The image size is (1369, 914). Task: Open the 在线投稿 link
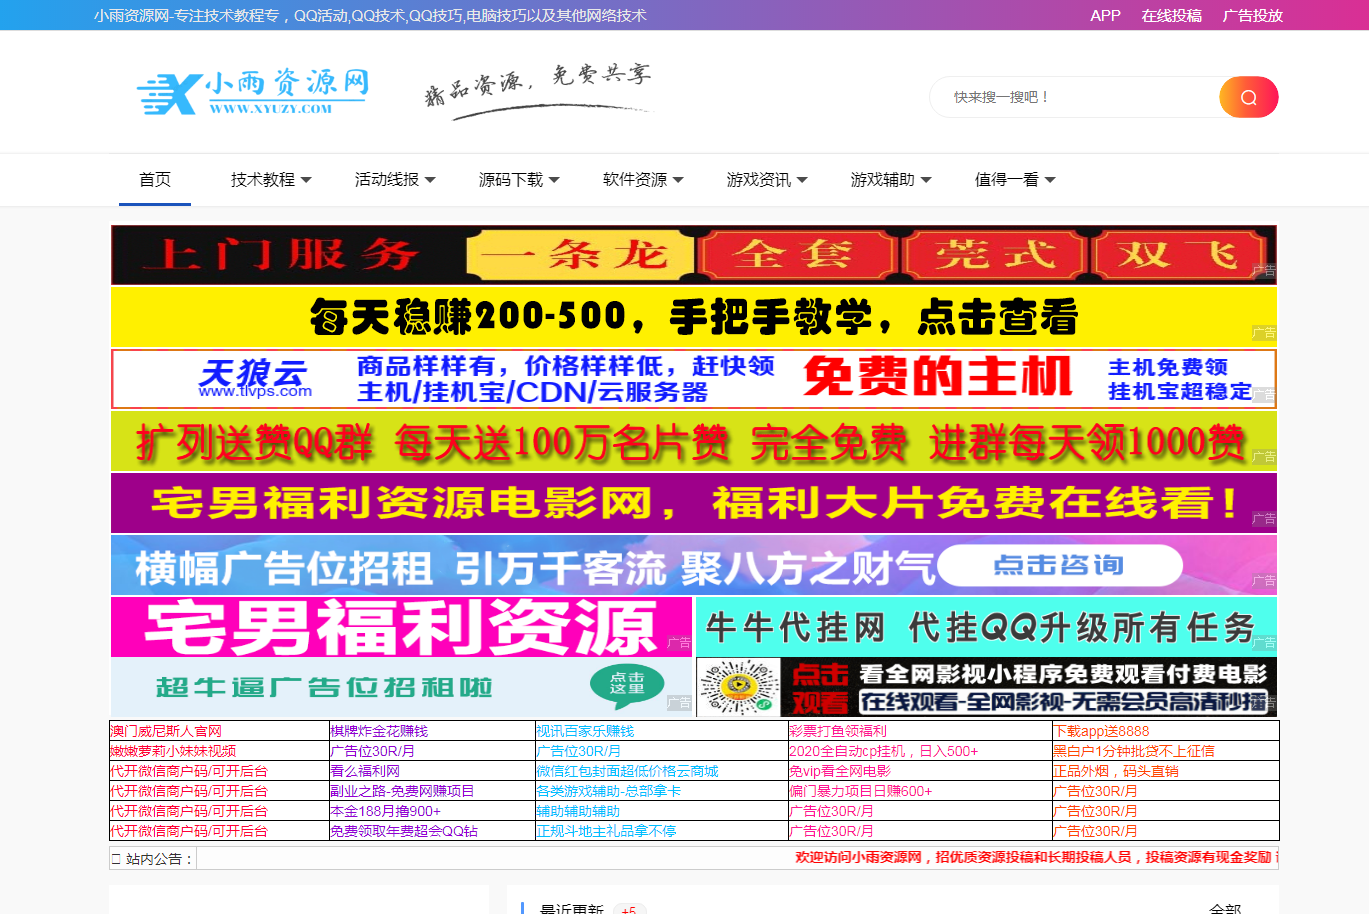click(x=1171, y=15)
